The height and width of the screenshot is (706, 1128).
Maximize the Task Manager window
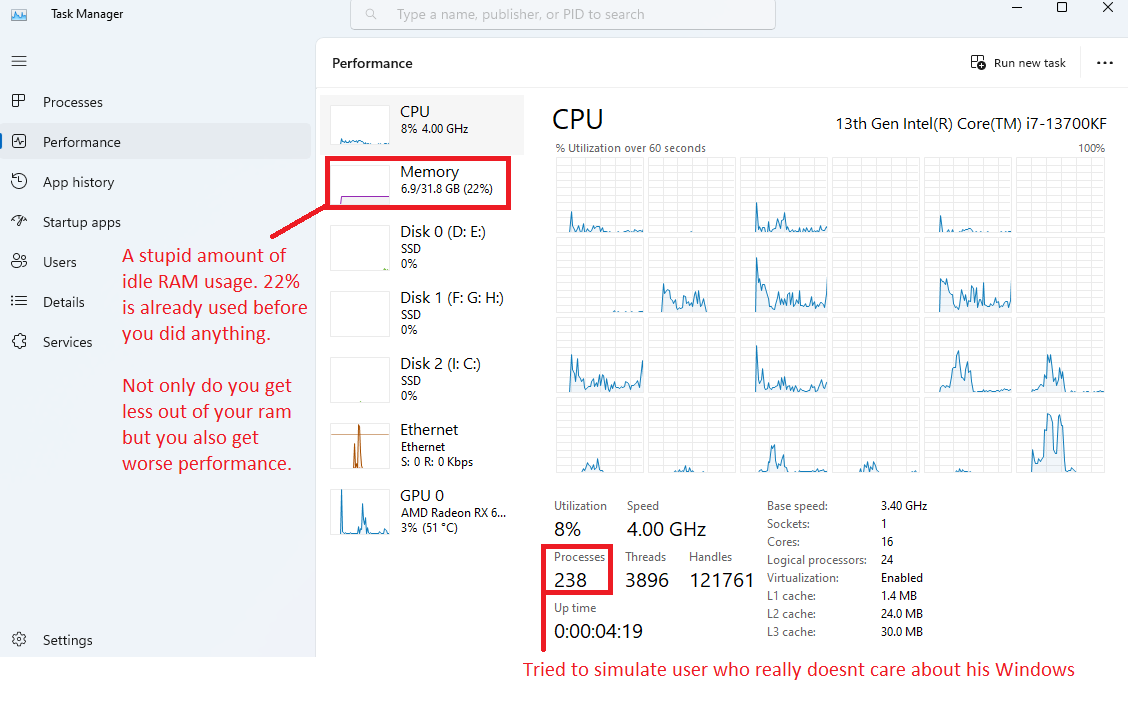(x=1062, y=8)
